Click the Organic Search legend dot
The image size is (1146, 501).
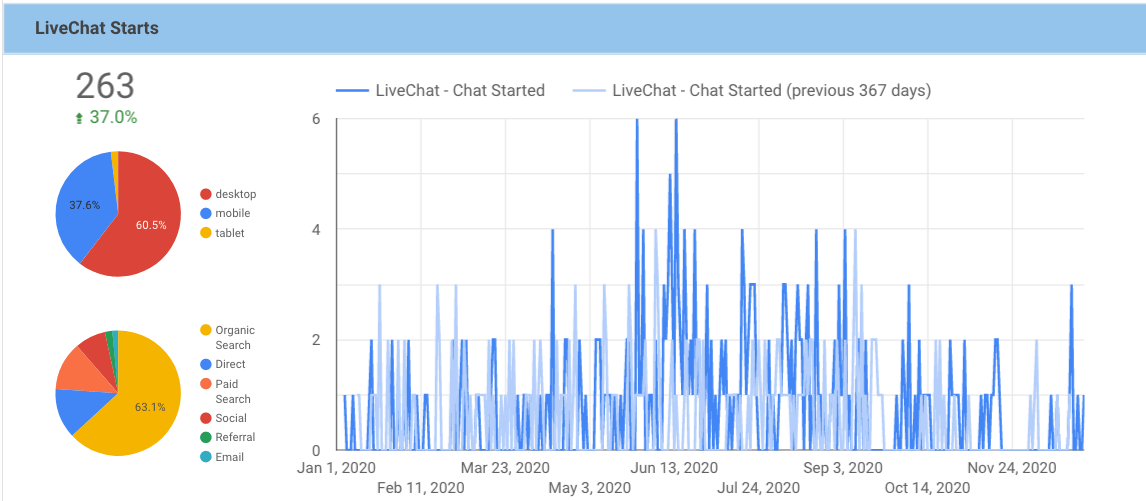(205, 331)
